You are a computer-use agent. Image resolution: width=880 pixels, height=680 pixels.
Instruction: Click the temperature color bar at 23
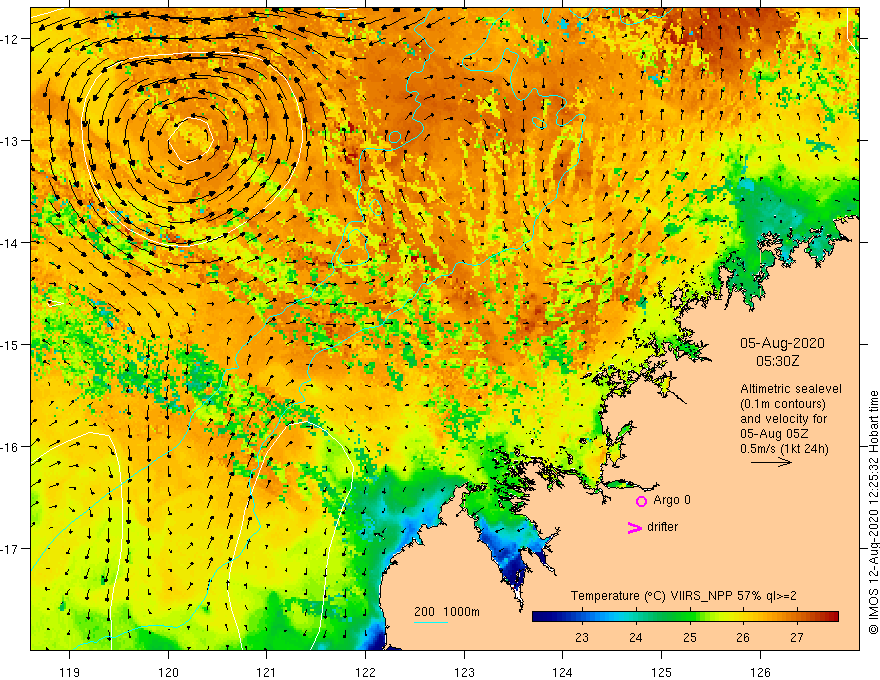coord(582,617)
